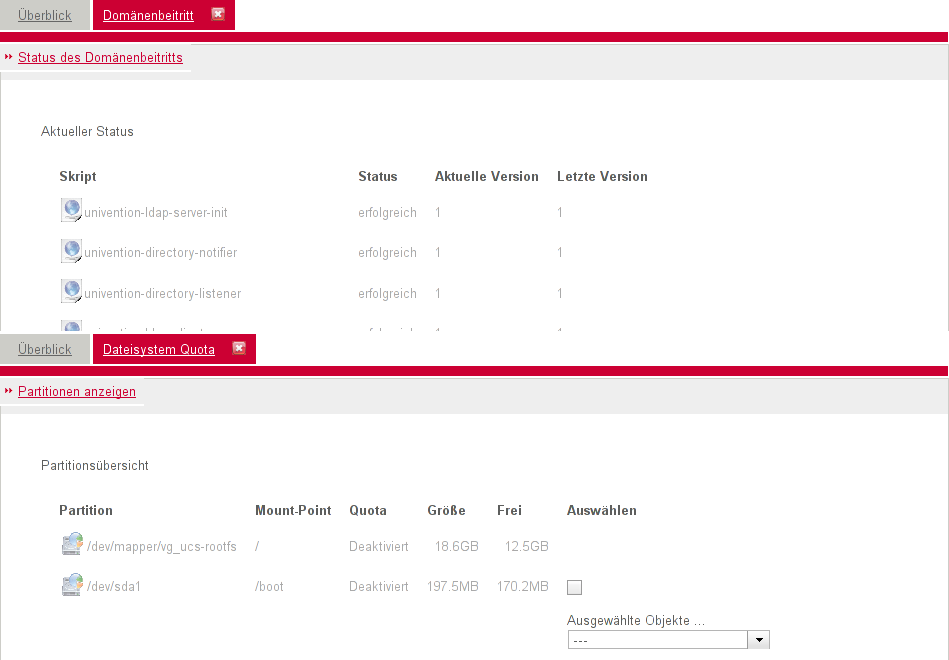949x660 pixels.
Task: Click the univention-directory-listener script name
Action: tap(163, 293)
